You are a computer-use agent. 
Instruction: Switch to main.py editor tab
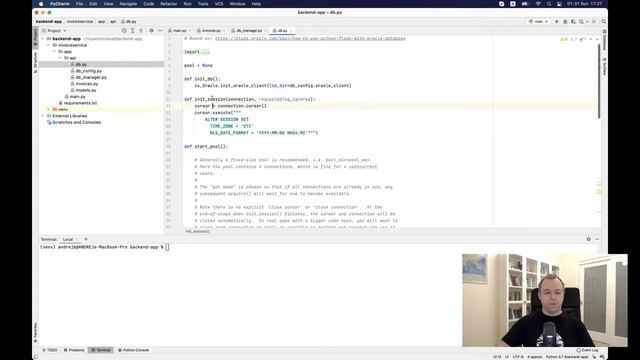(x=179, y=31)
